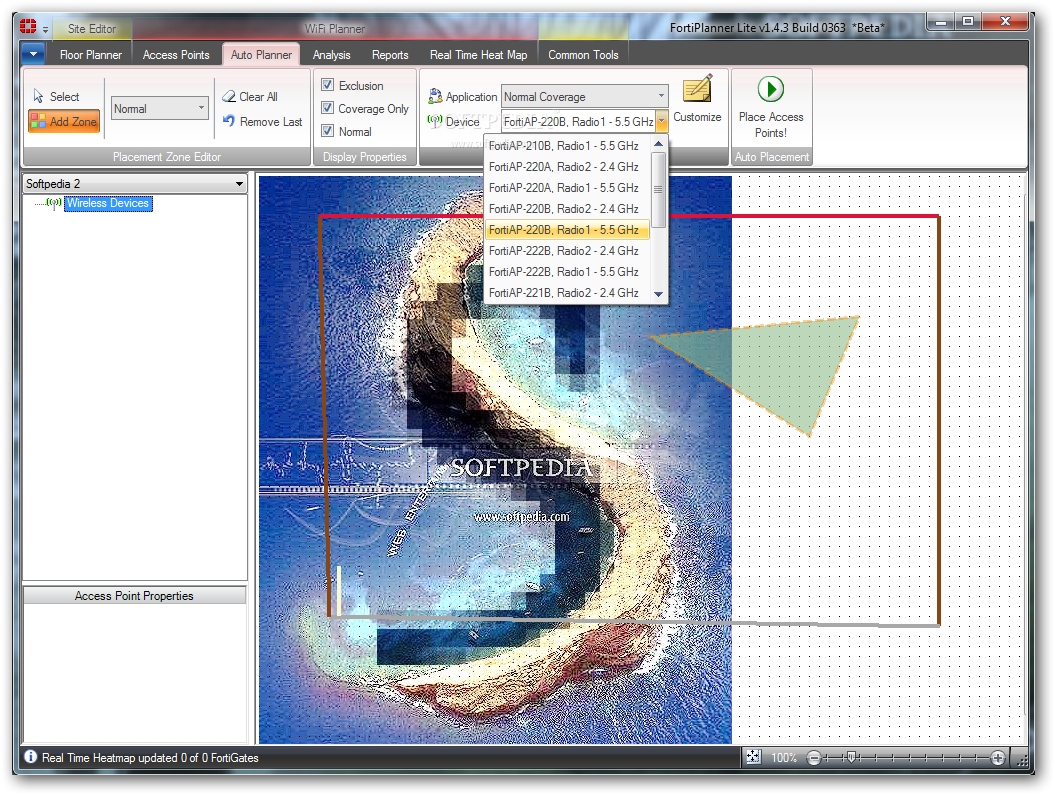1055x795 pixels.
Task: Select FortiAP-221B, Radio2 - 2.4 GHz
Action: [567, 293]
